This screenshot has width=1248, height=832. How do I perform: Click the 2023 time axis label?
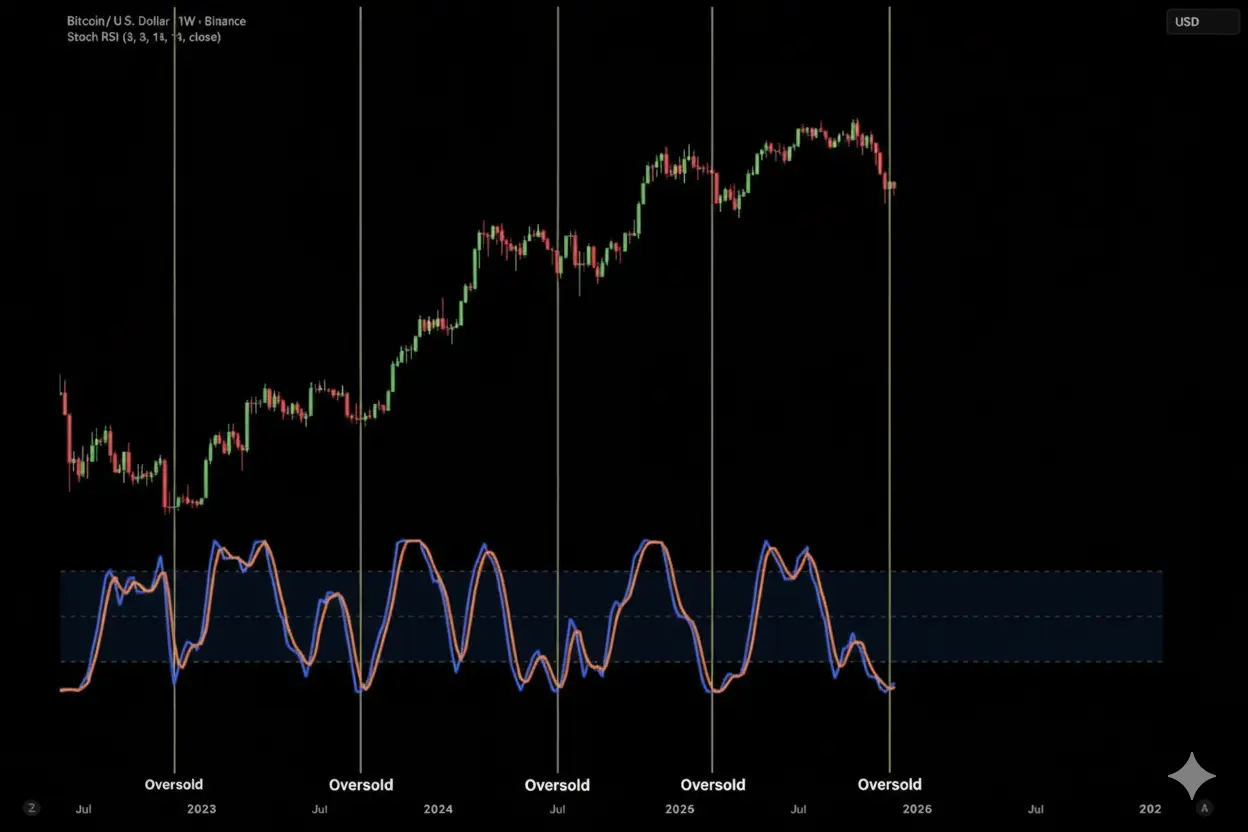pos(201,809)
